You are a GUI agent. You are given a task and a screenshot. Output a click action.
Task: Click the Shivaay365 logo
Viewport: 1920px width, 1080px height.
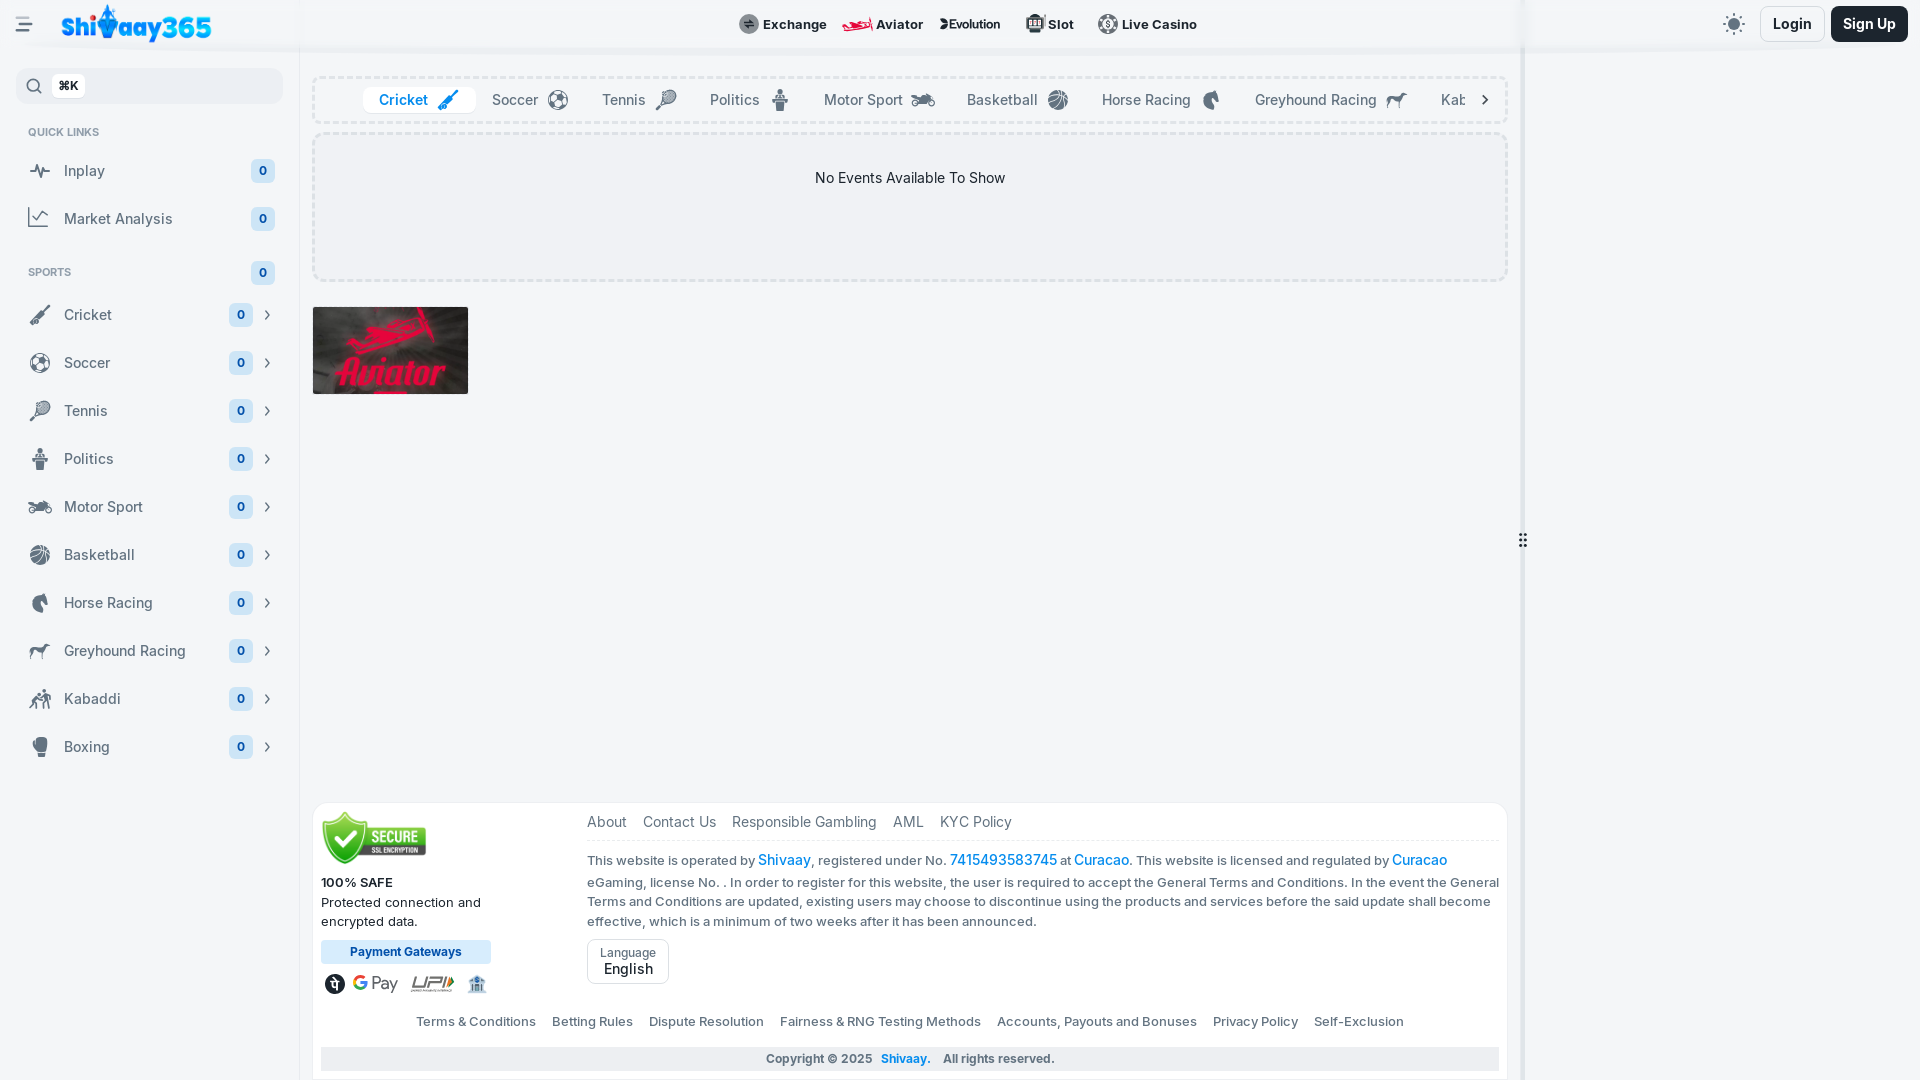[x=136, y=24]
